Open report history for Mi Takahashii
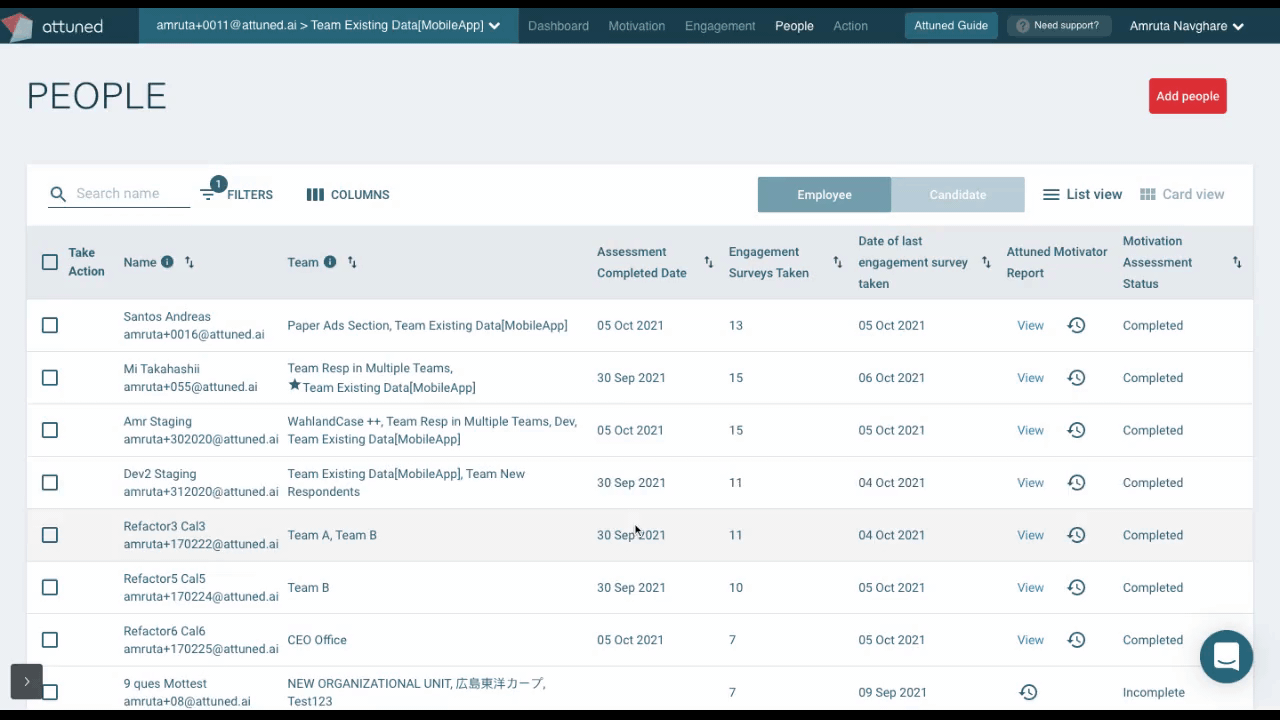 coord(1076,378)
